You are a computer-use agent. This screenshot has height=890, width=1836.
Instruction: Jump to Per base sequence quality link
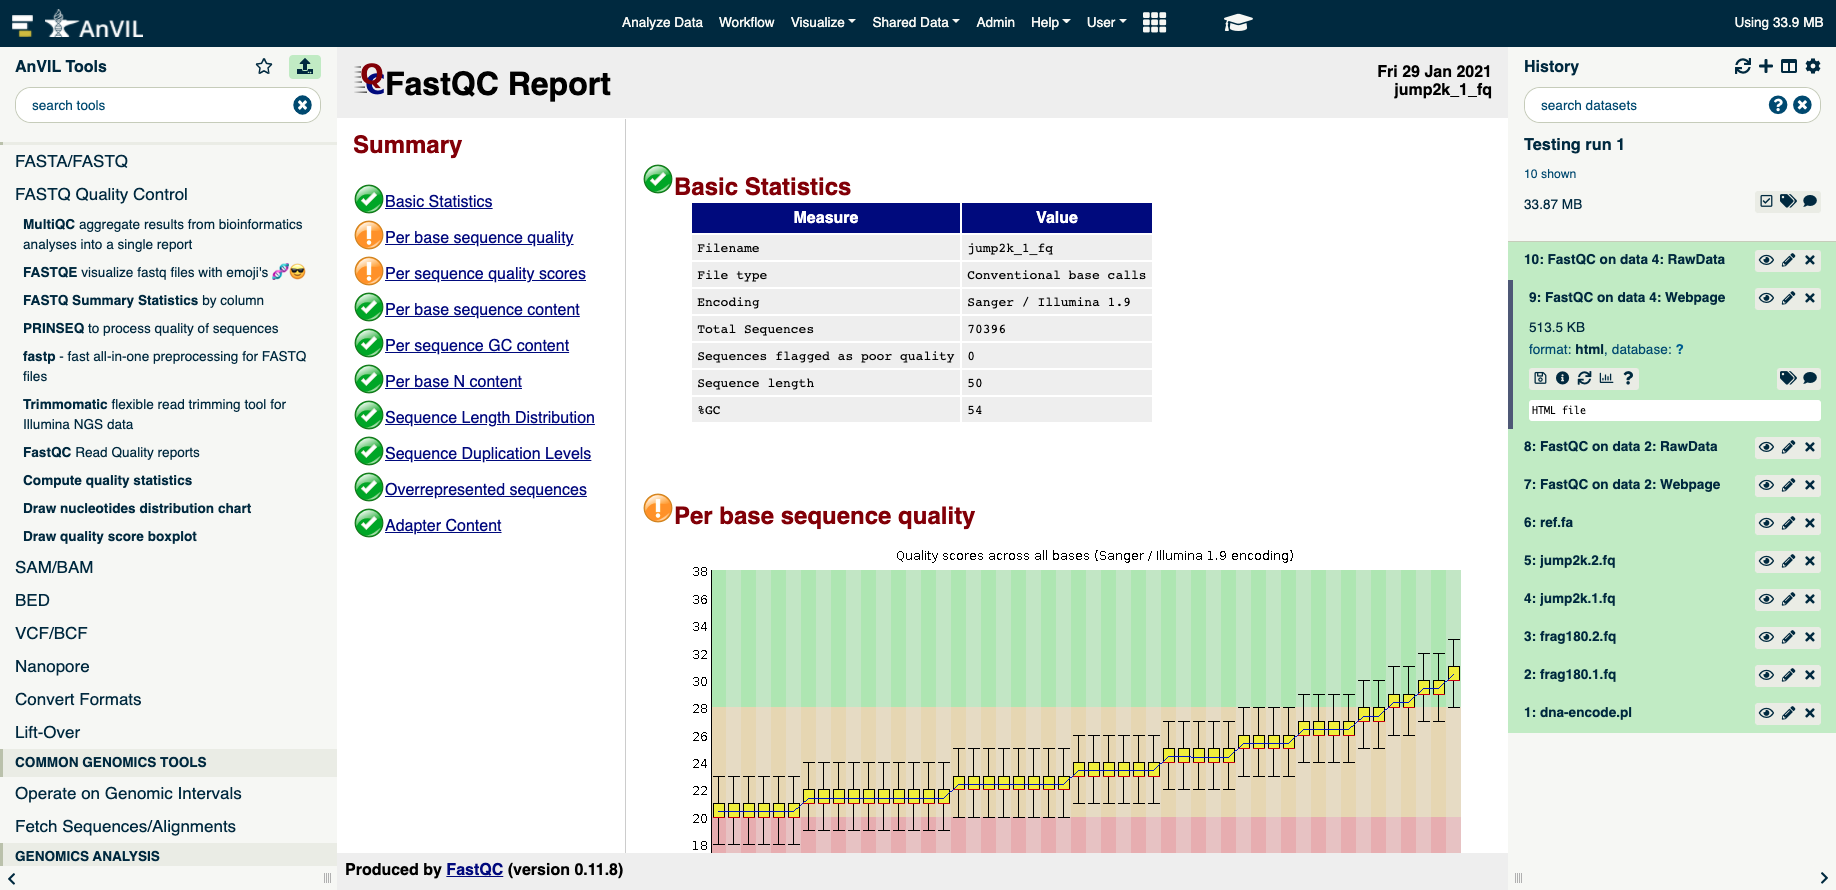pyautogui.click(x=479, y=237)
